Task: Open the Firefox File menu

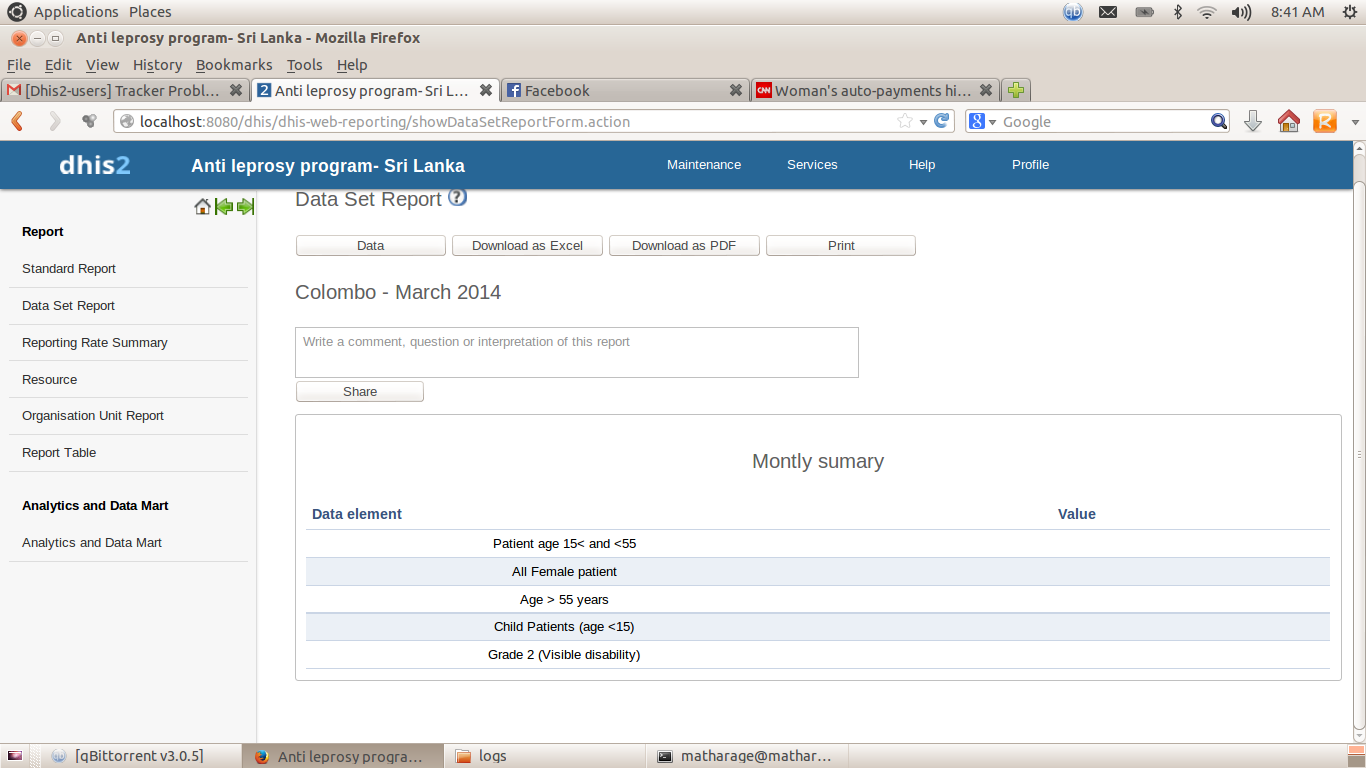Action: [19, 65]
